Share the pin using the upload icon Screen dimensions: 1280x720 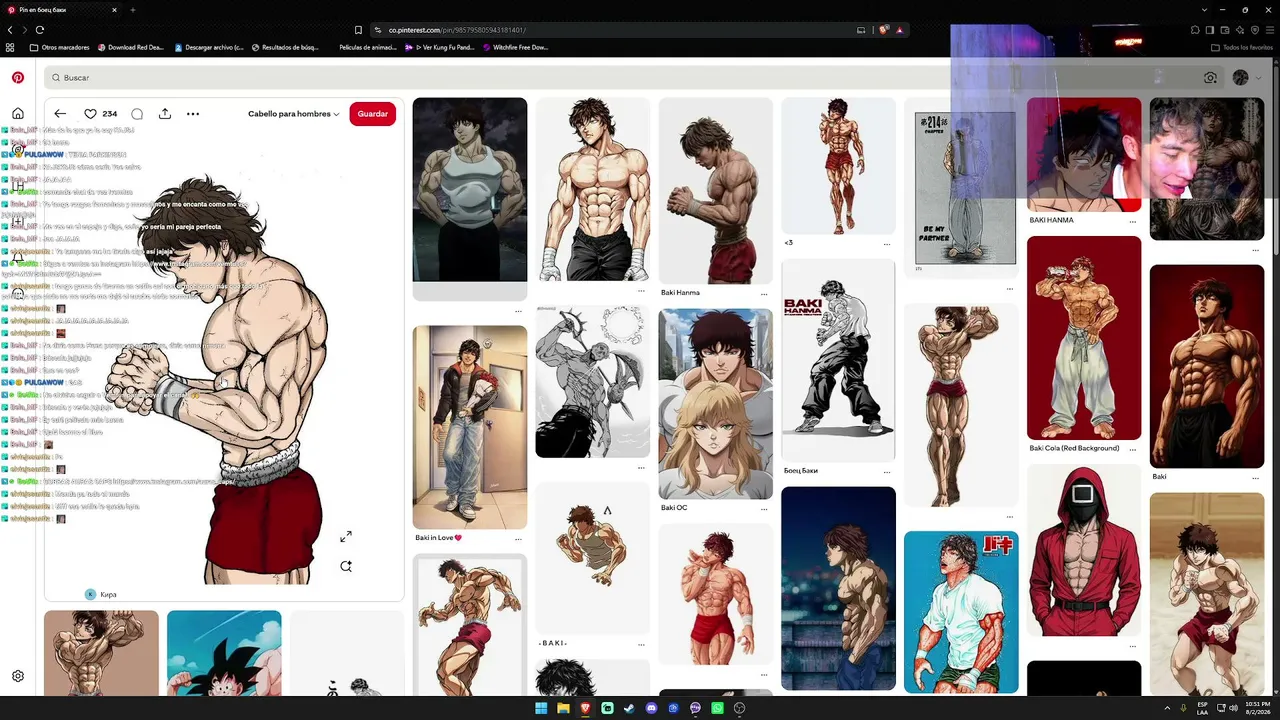tap(165, 114)
